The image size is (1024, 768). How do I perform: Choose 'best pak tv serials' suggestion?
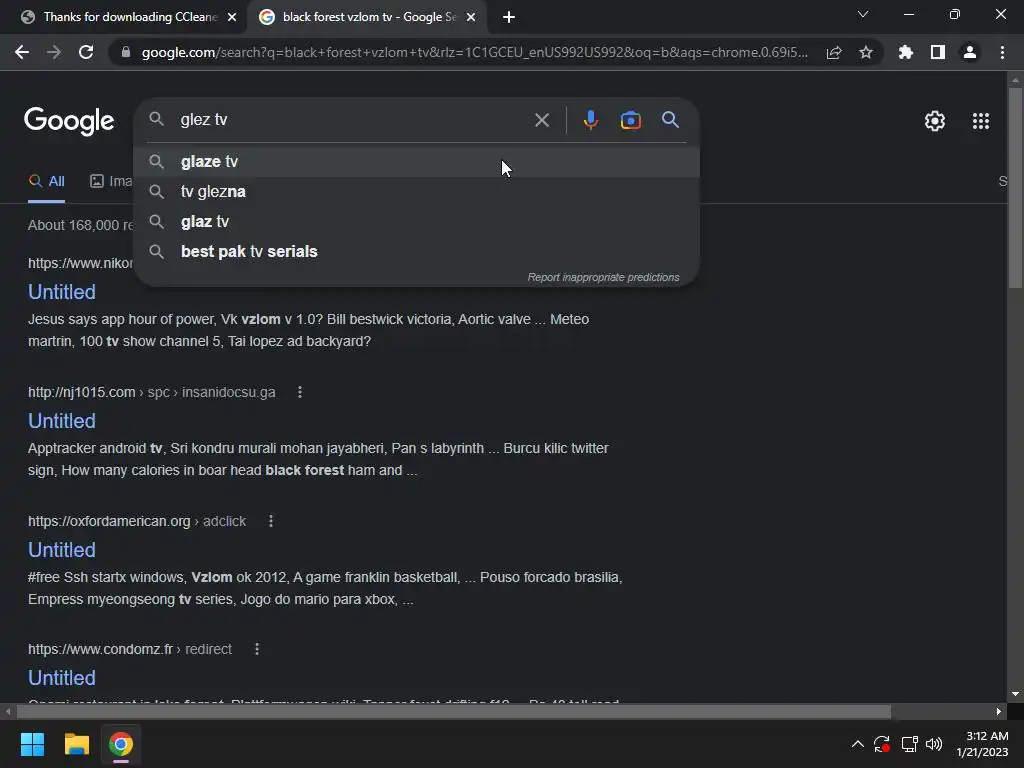point(417,251)
